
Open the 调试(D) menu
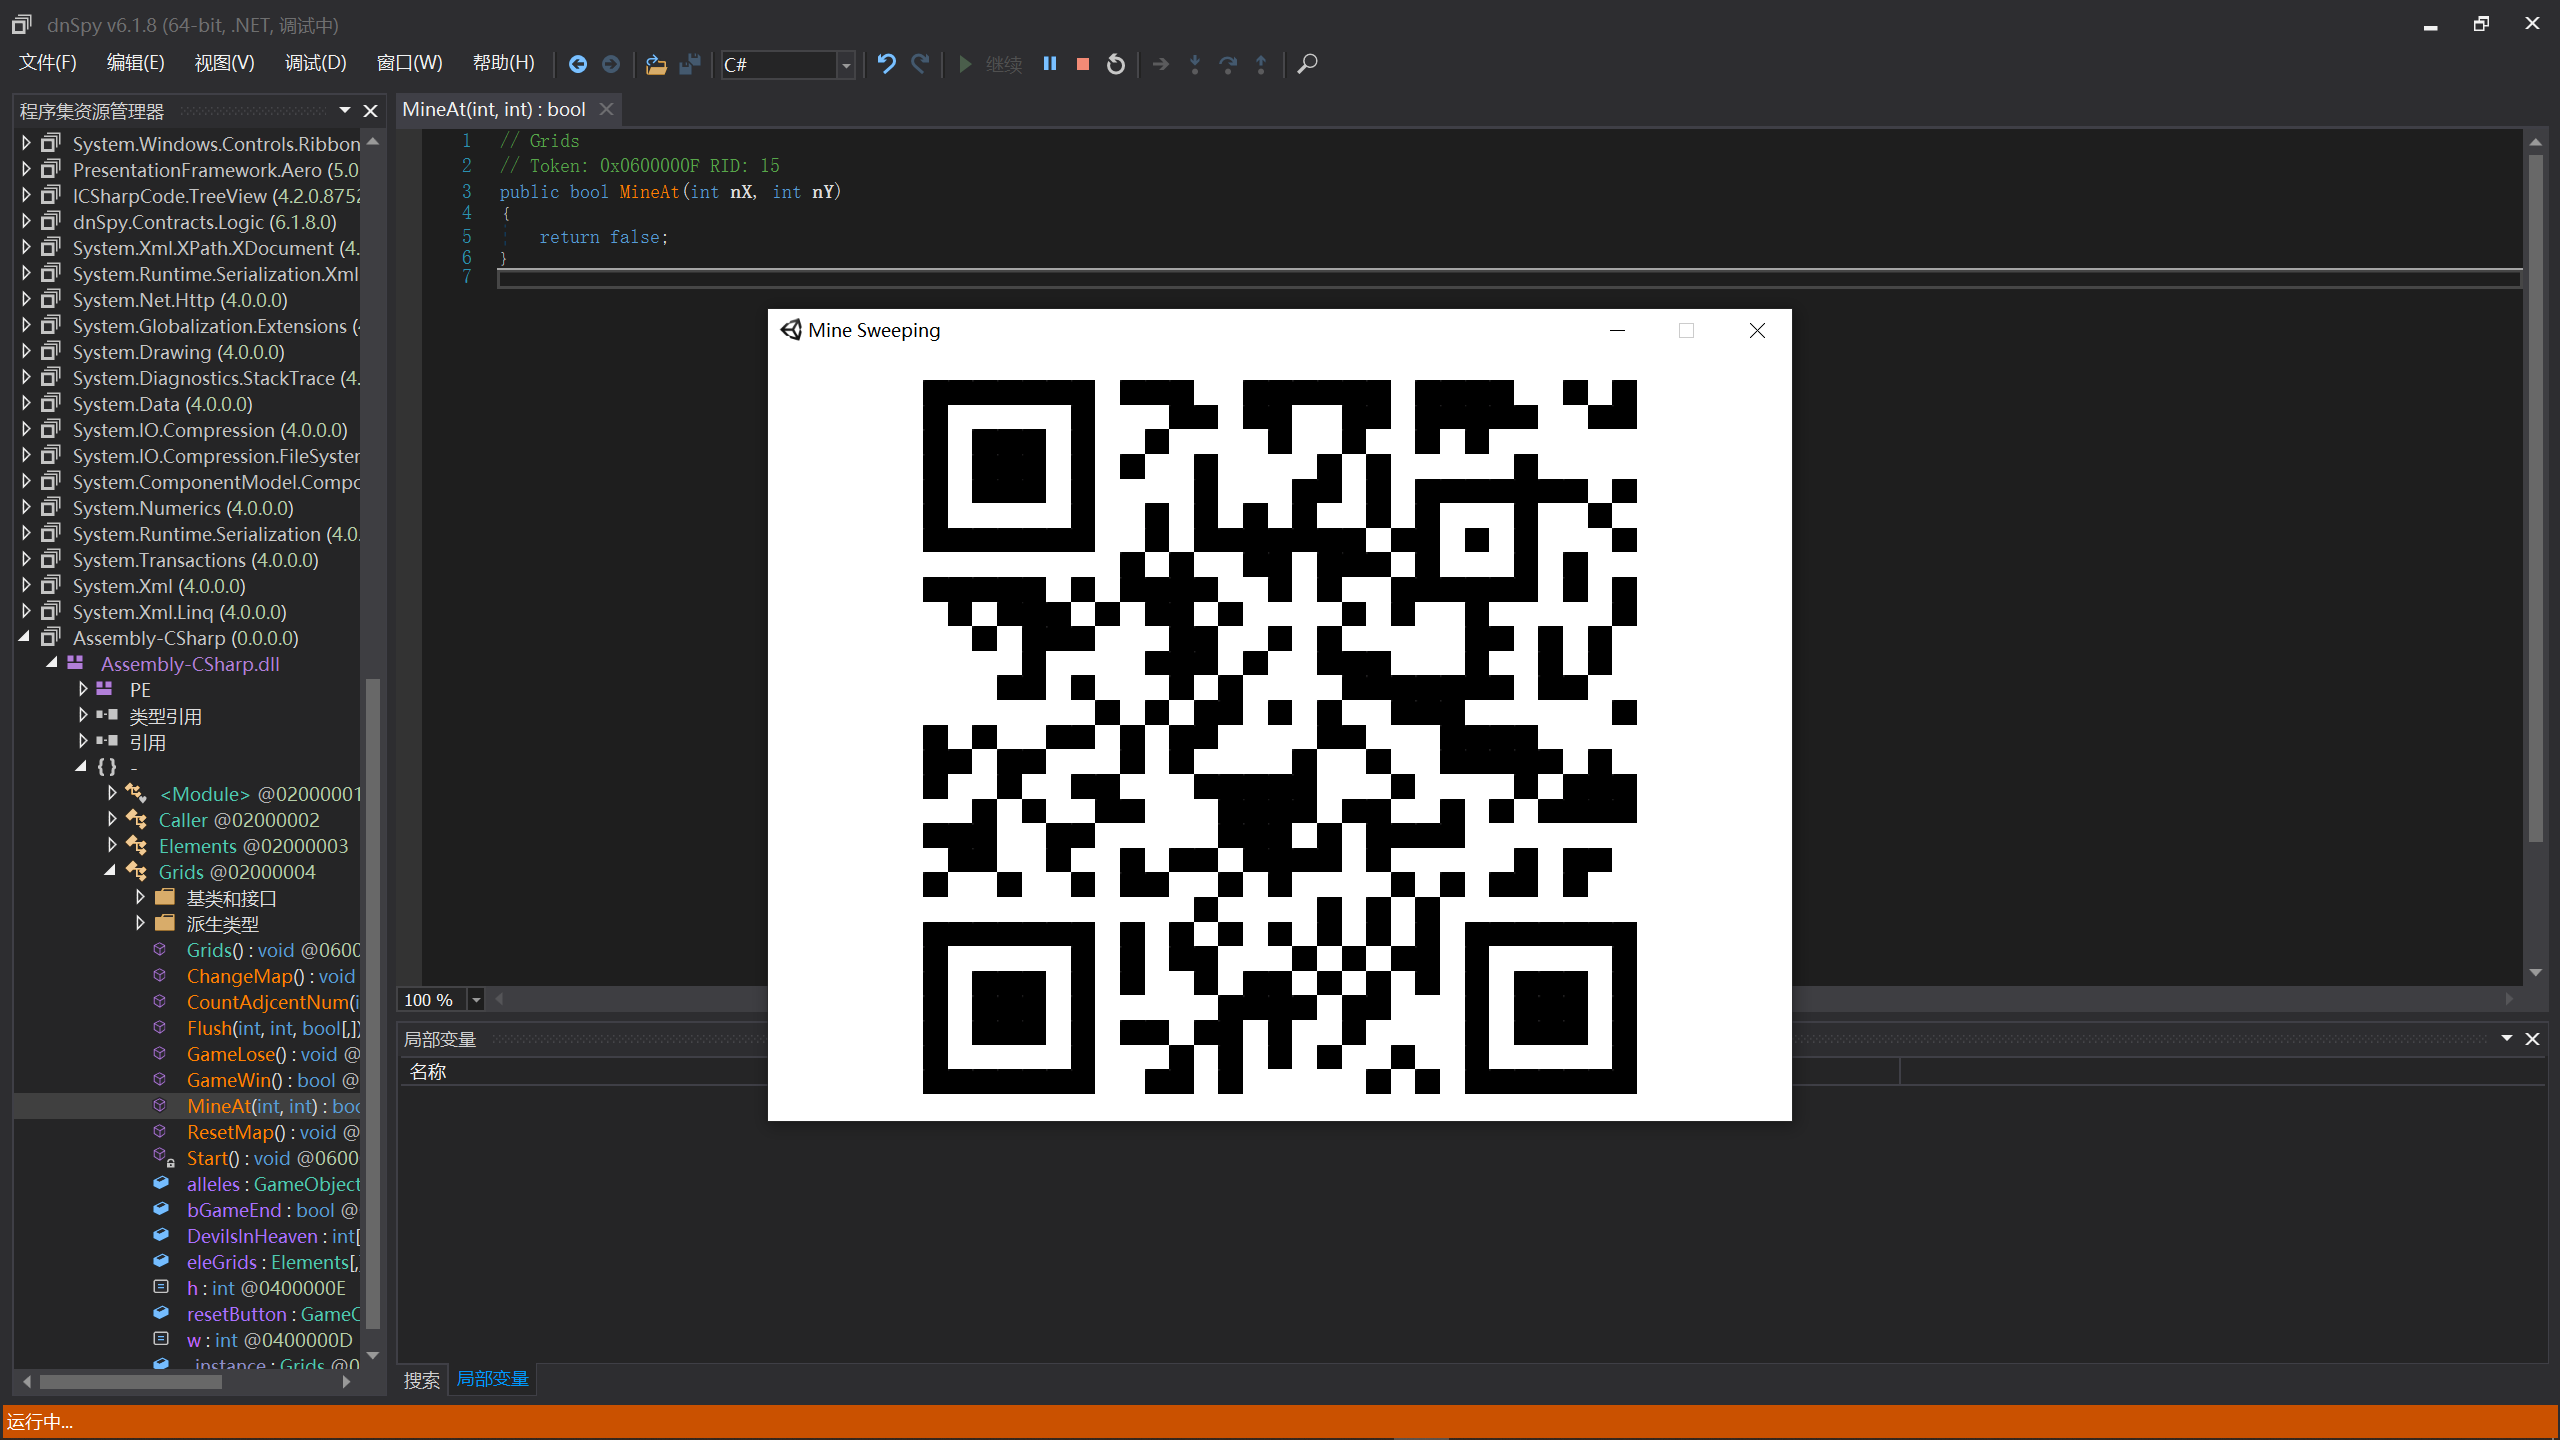[315, 63]
